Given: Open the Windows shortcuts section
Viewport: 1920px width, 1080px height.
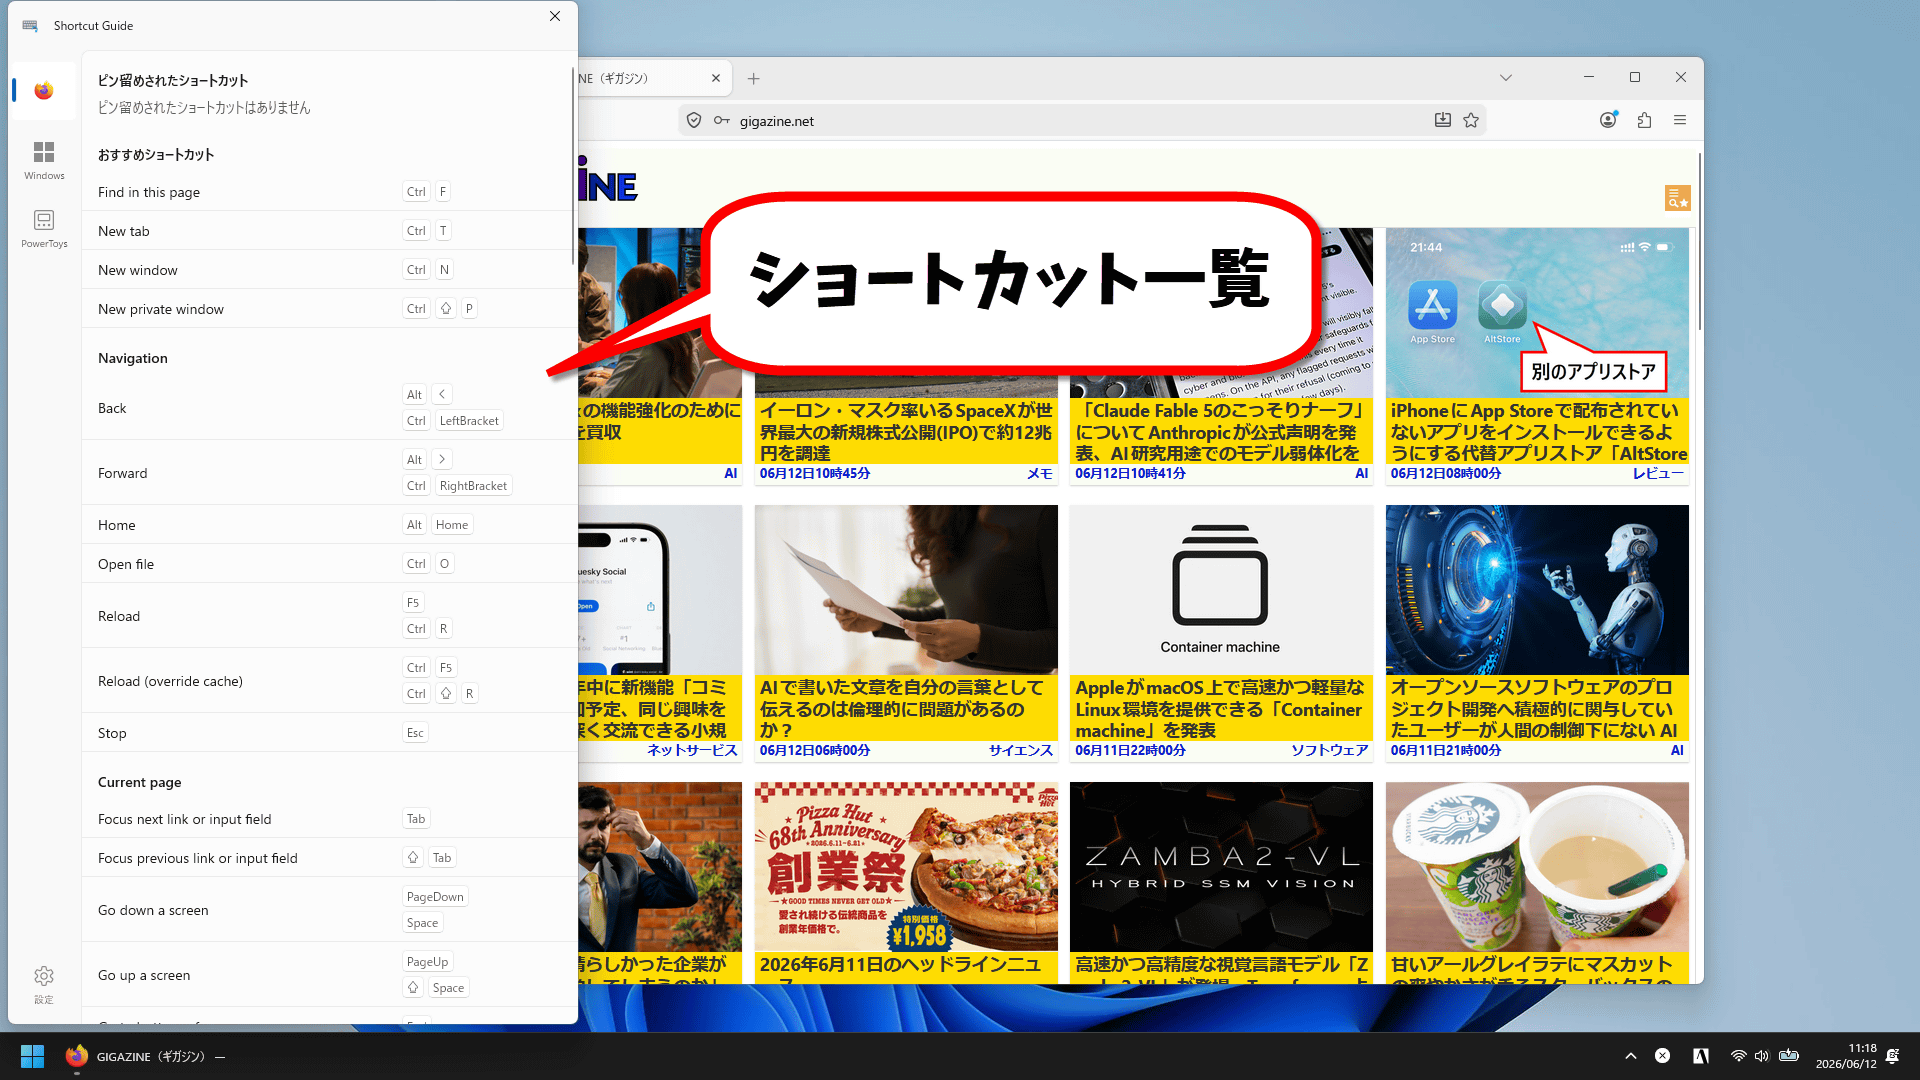Looking at the screenshot, I should (44, 160).
